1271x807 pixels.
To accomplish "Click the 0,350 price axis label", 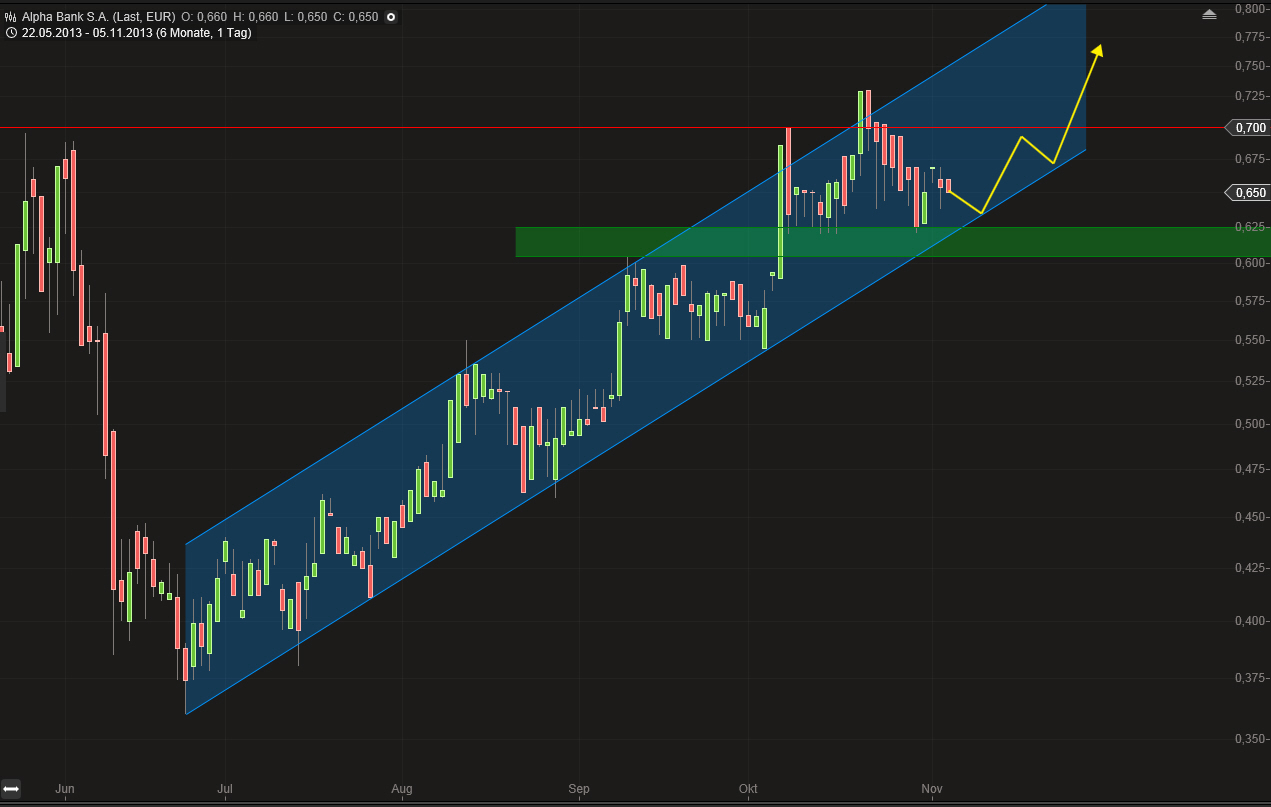I will (1249, 739).
